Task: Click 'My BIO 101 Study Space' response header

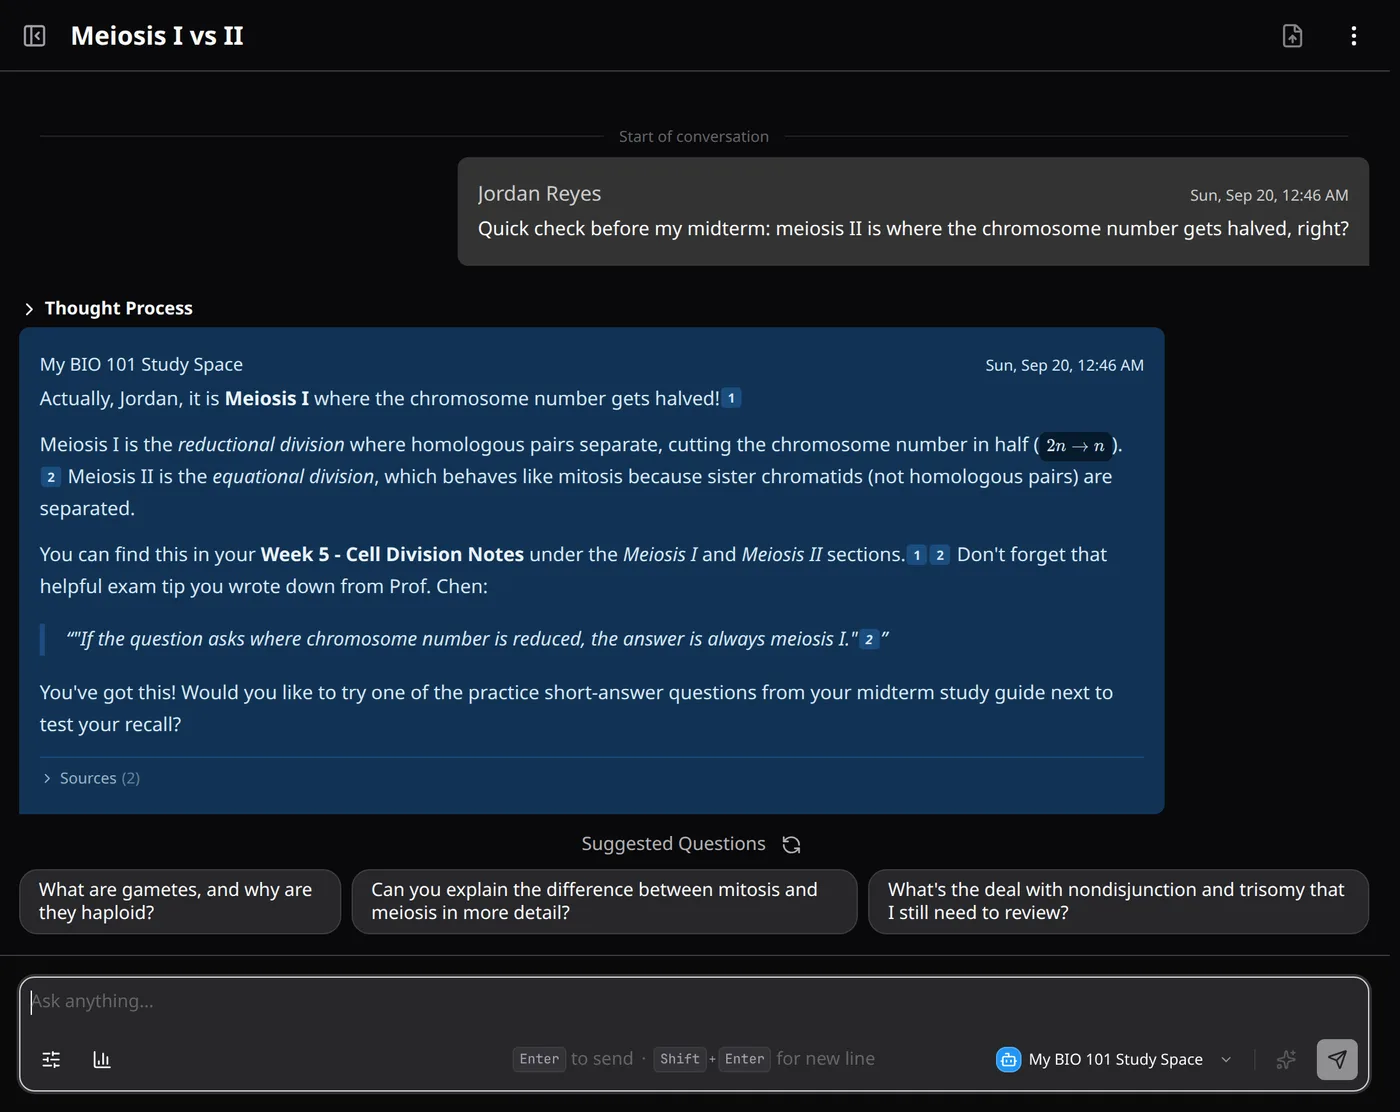Action: coord(141,364)
